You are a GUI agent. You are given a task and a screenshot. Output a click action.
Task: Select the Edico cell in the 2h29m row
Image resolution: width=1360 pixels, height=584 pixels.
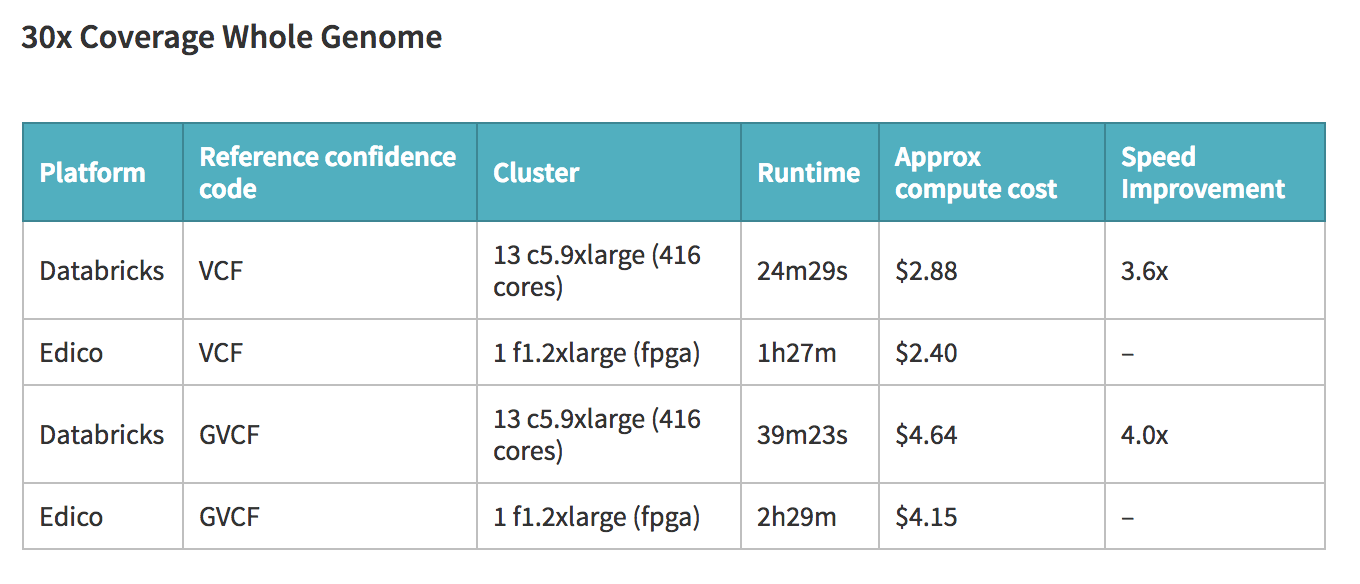71,517
